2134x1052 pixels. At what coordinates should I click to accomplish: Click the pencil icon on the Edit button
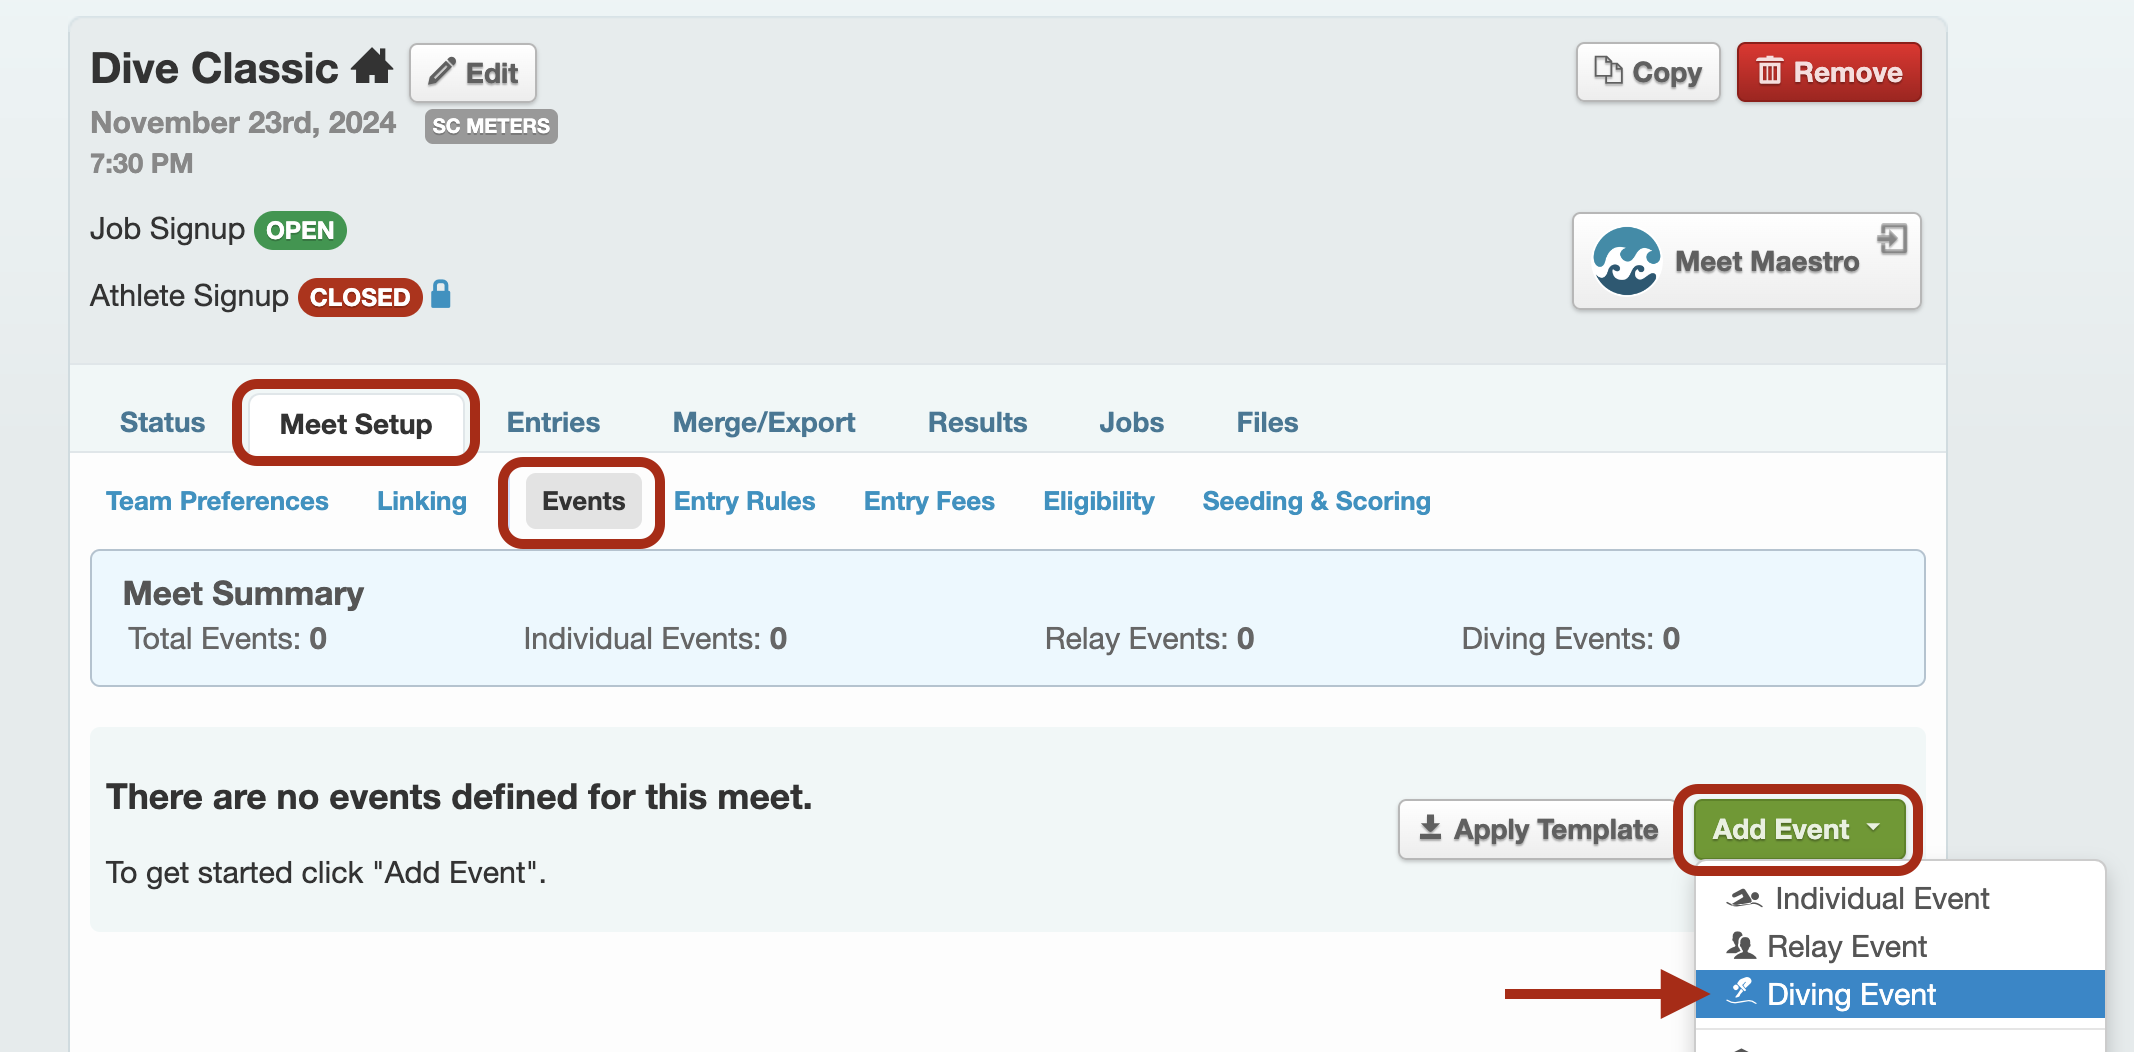click(x=444, y=71)
